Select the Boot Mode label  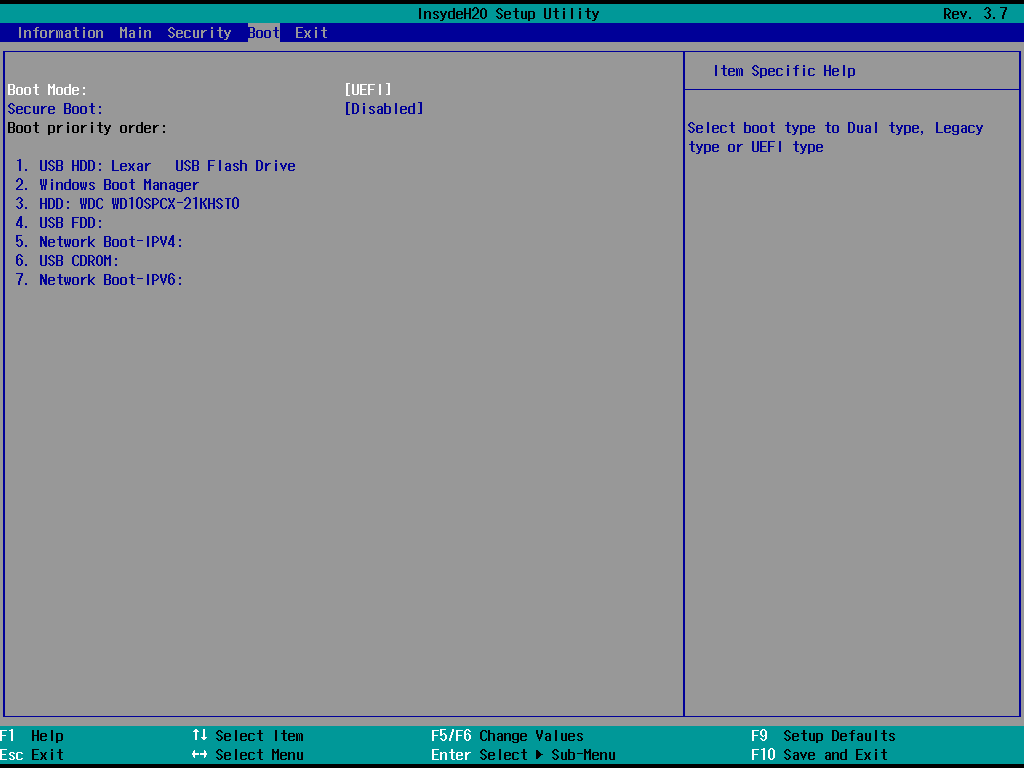(x=47, y=89)
